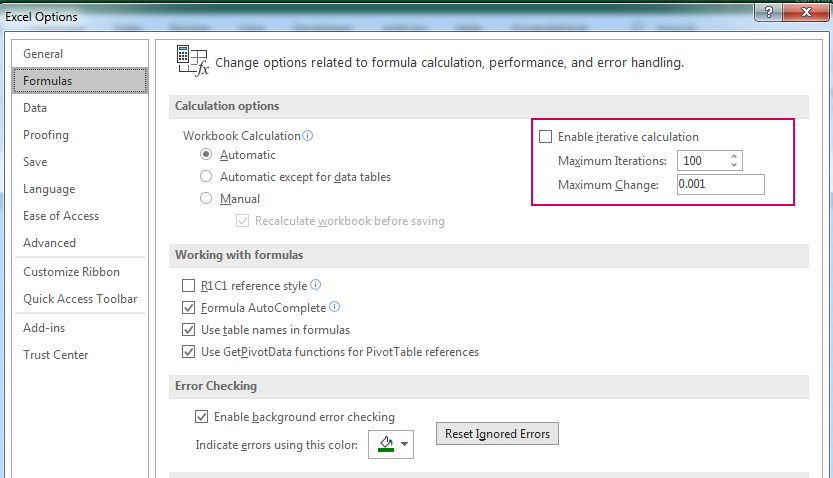Select the Formulas category in sidebar
Image resolution: width=833 pixels, height=478 pixels.
click(x=80, y=81)
